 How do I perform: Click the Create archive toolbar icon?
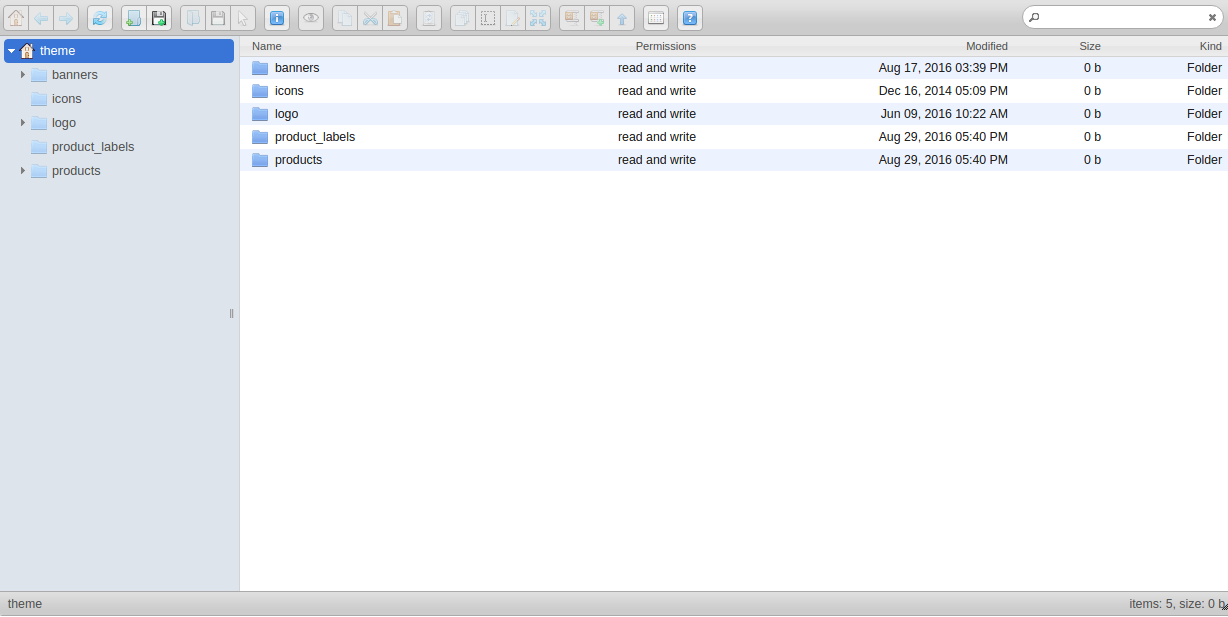(597, 18)
